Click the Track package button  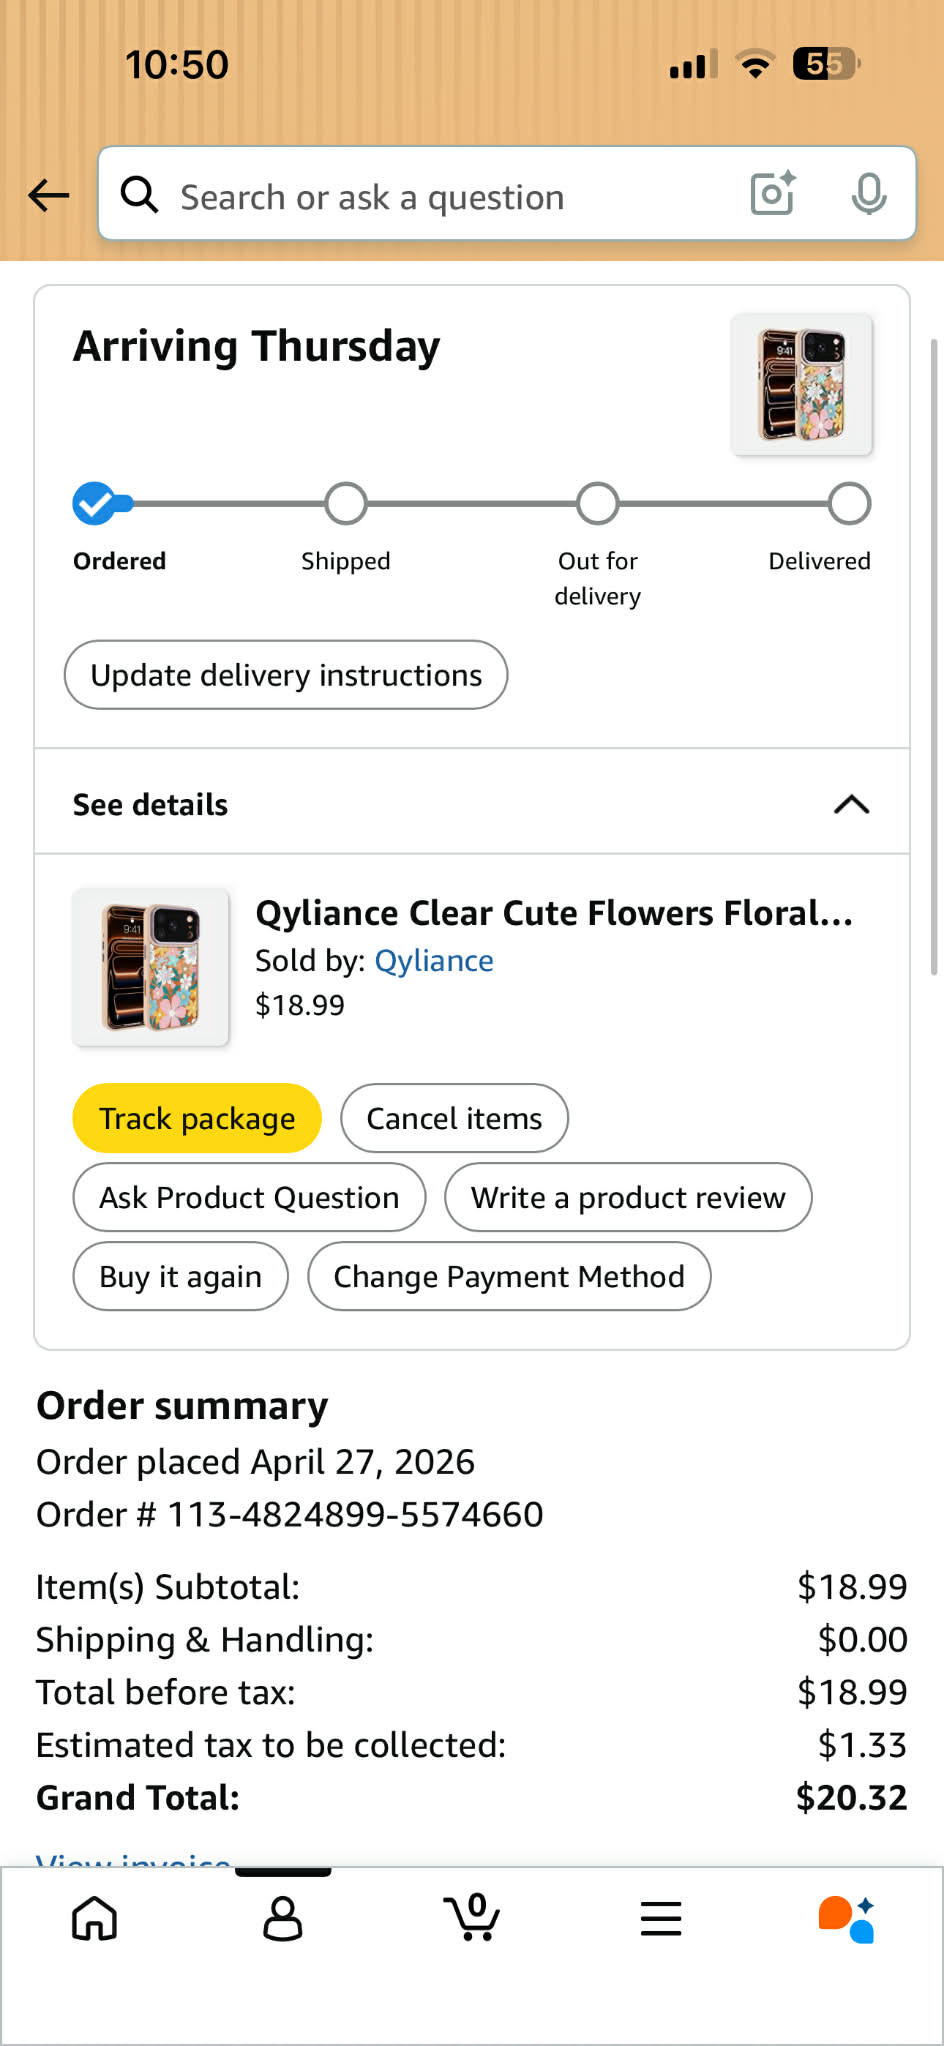[x=197, y=1118]
